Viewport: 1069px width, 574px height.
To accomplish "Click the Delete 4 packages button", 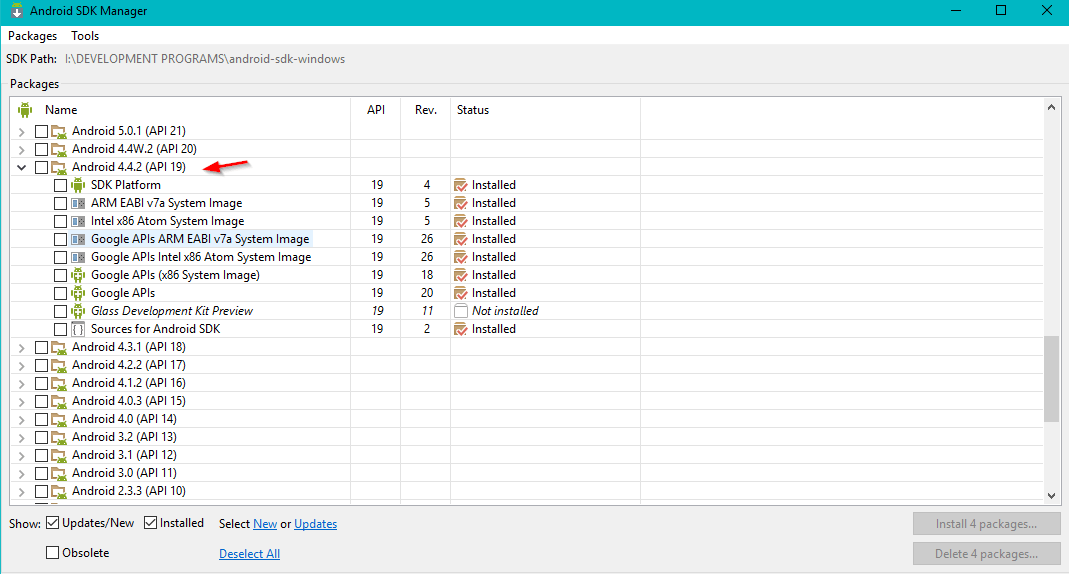I will point(987,554).
